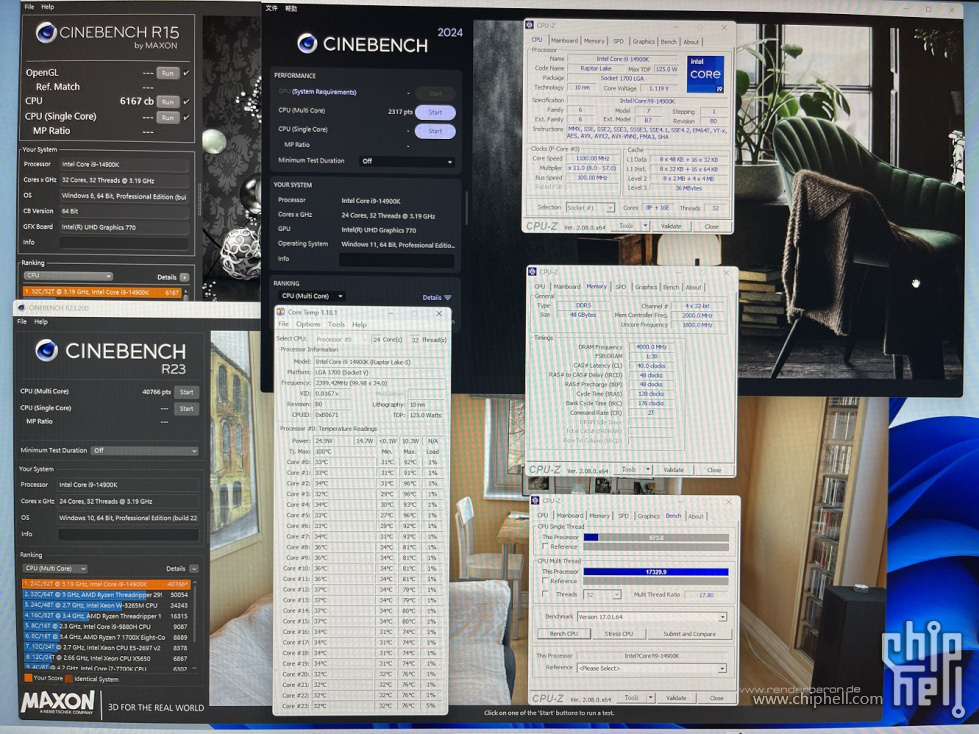Screen dimensions: 979x734
Task: Click the Cinebench 2024 logo sphere
Action: pyautogui.click(x=307, y=44)
